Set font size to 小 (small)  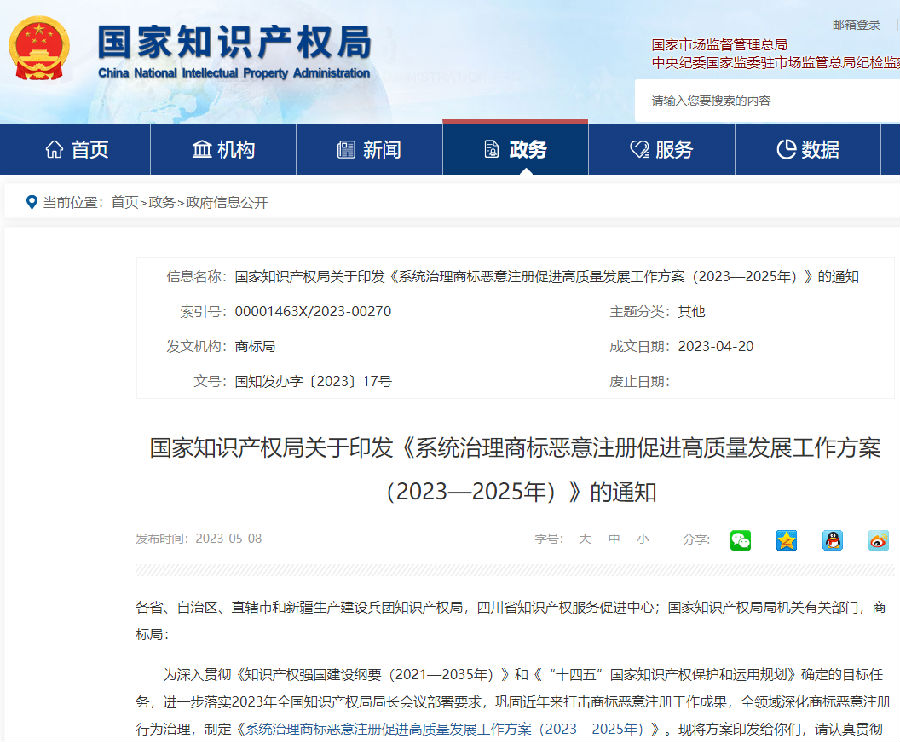click(642, 539)
